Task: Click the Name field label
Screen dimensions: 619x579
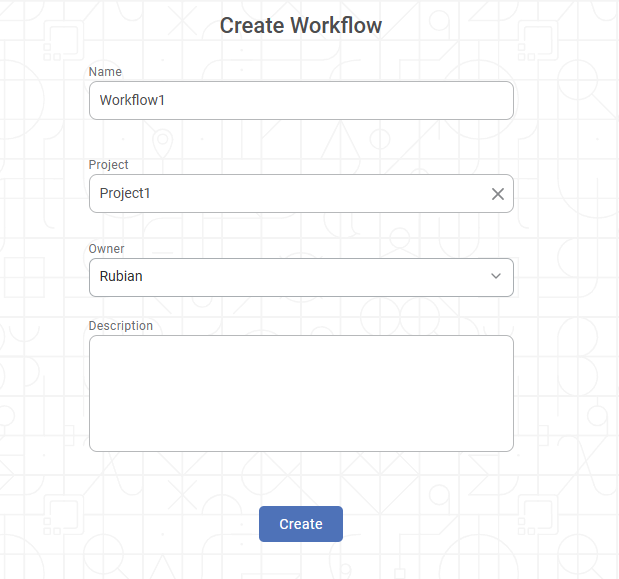Action: click(x=105, y=72)
